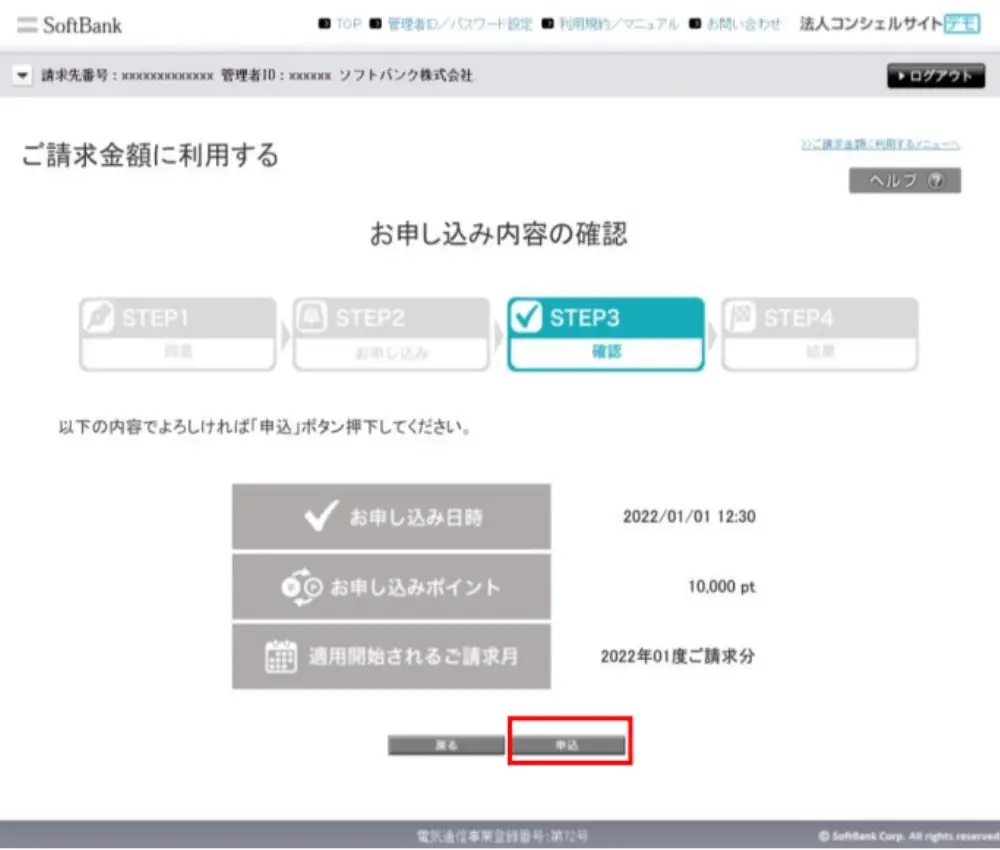Open the ヘルプ button

[904, 180]
